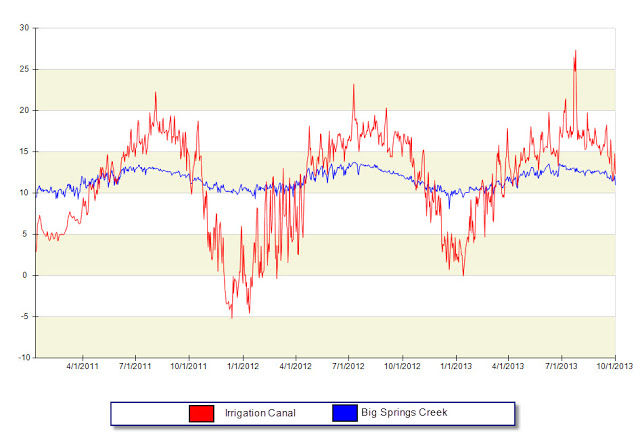Viewport: 640px width, 432px height.
Task: Click the 7/1/2013 x-axis date label
Action: tap(561, 366)
